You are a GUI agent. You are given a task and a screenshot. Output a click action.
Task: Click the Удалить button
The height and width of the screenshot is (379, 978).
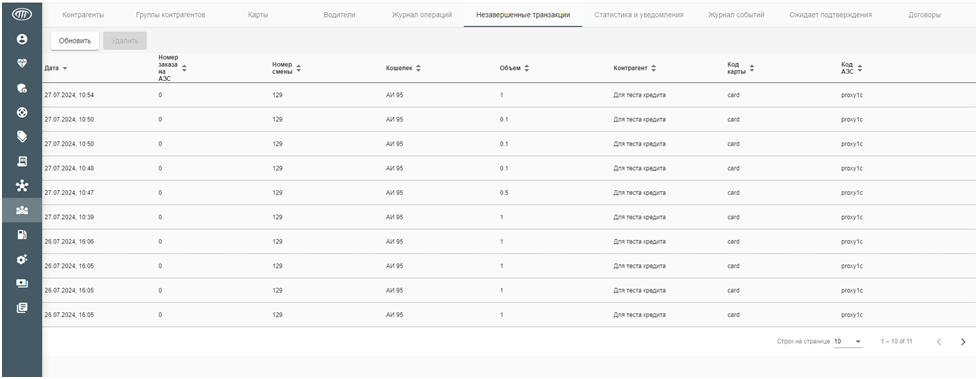[x=125, y=41]
